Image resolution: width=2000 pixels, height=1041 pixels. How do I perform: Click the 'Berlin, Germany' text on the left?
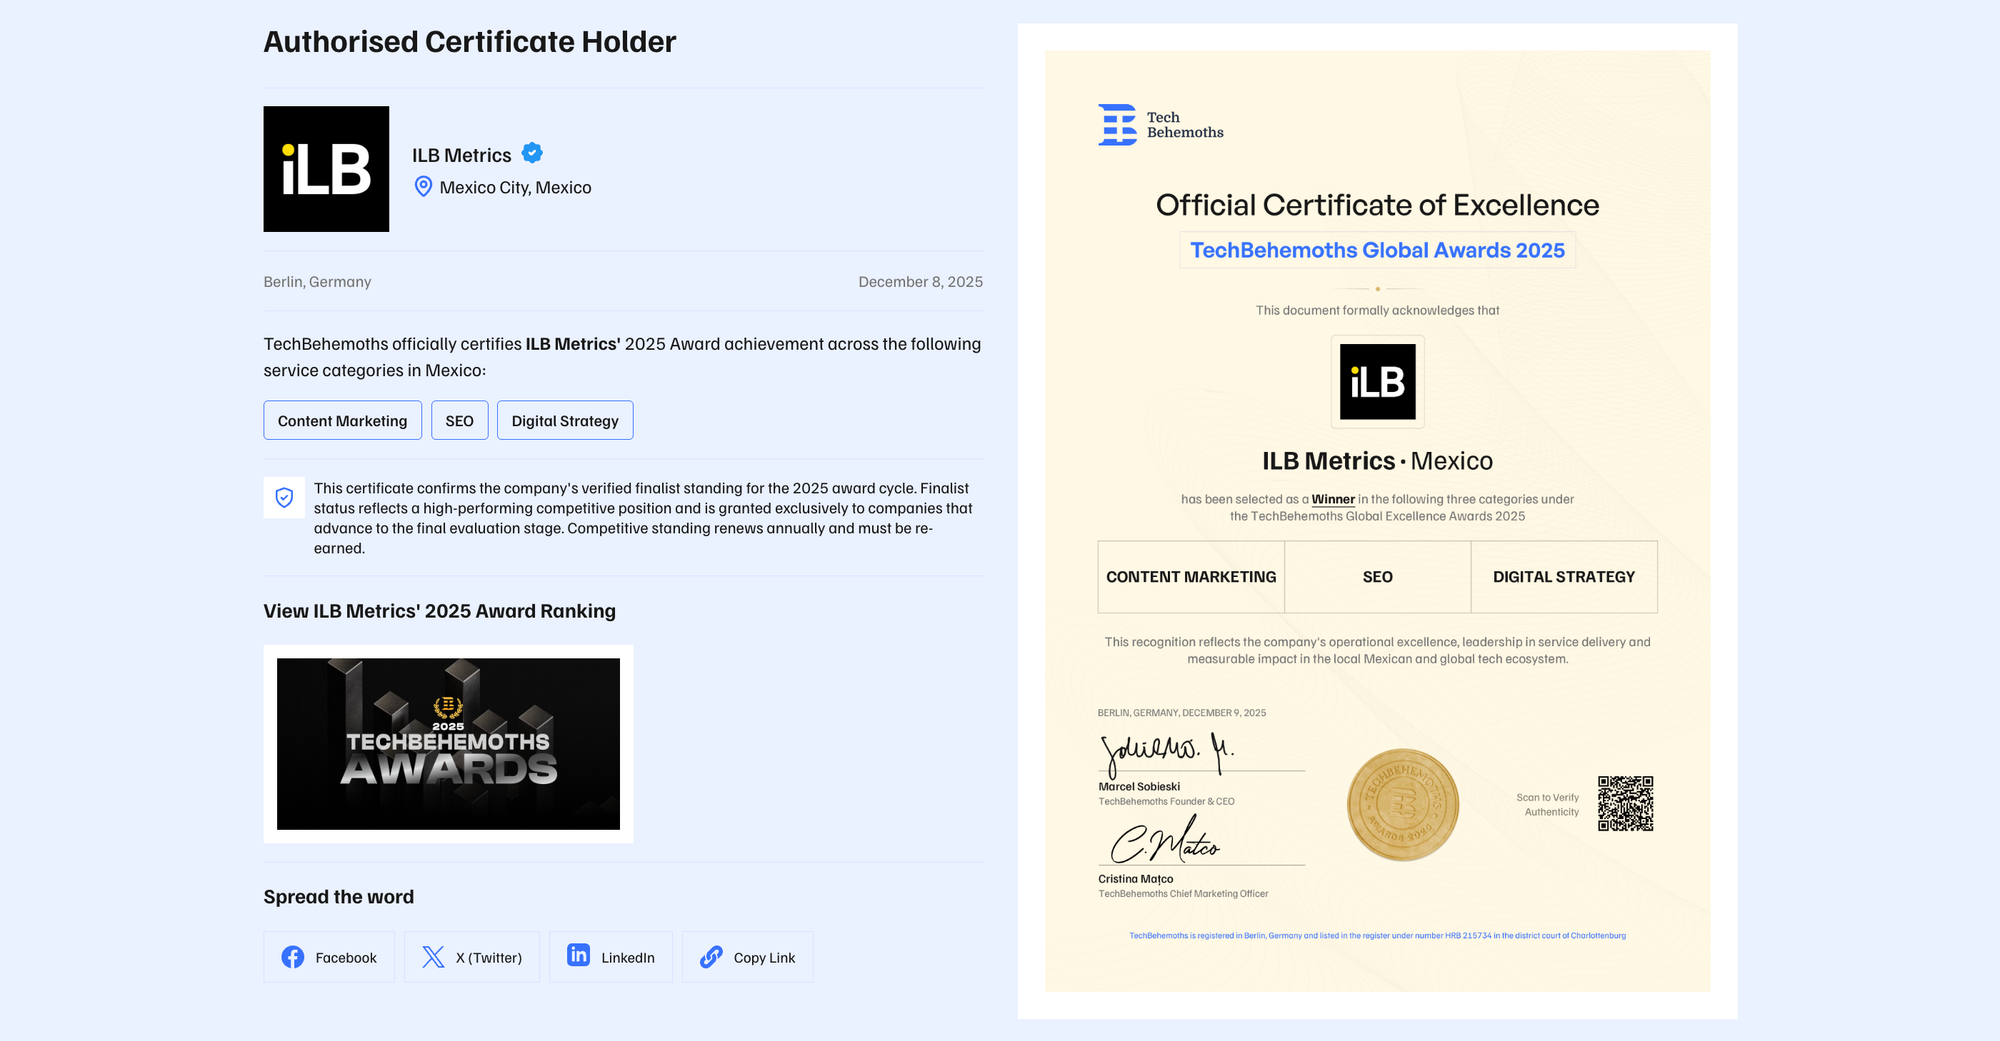point(318,282)
